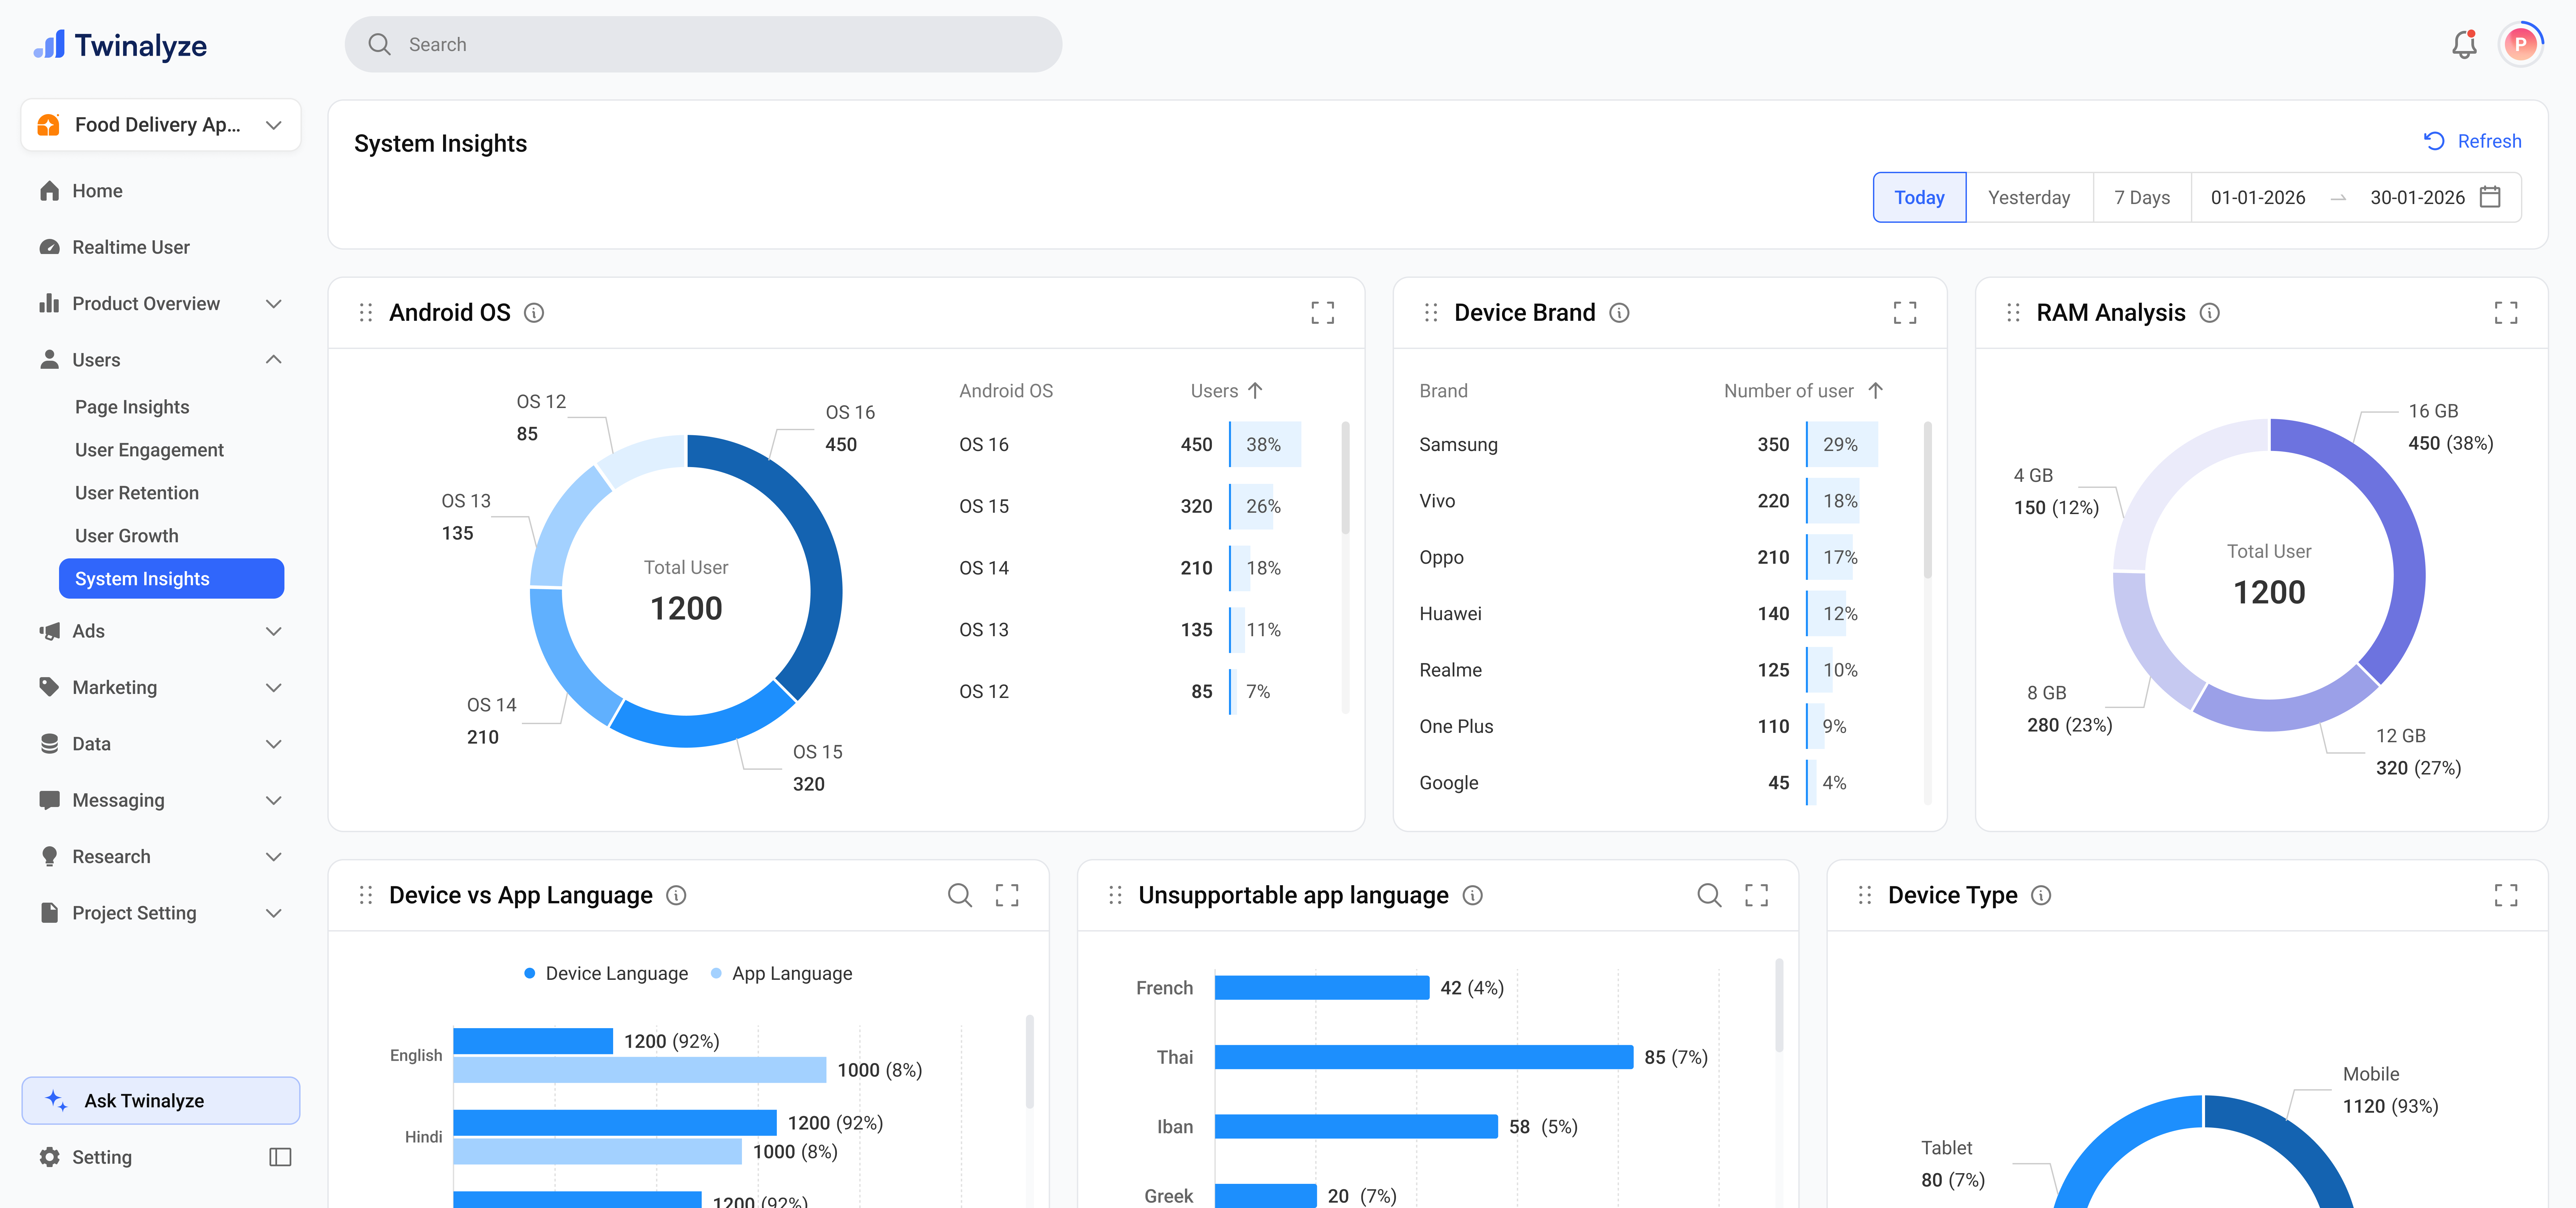Grab the RAM Analysis card drag handle

2013,313
